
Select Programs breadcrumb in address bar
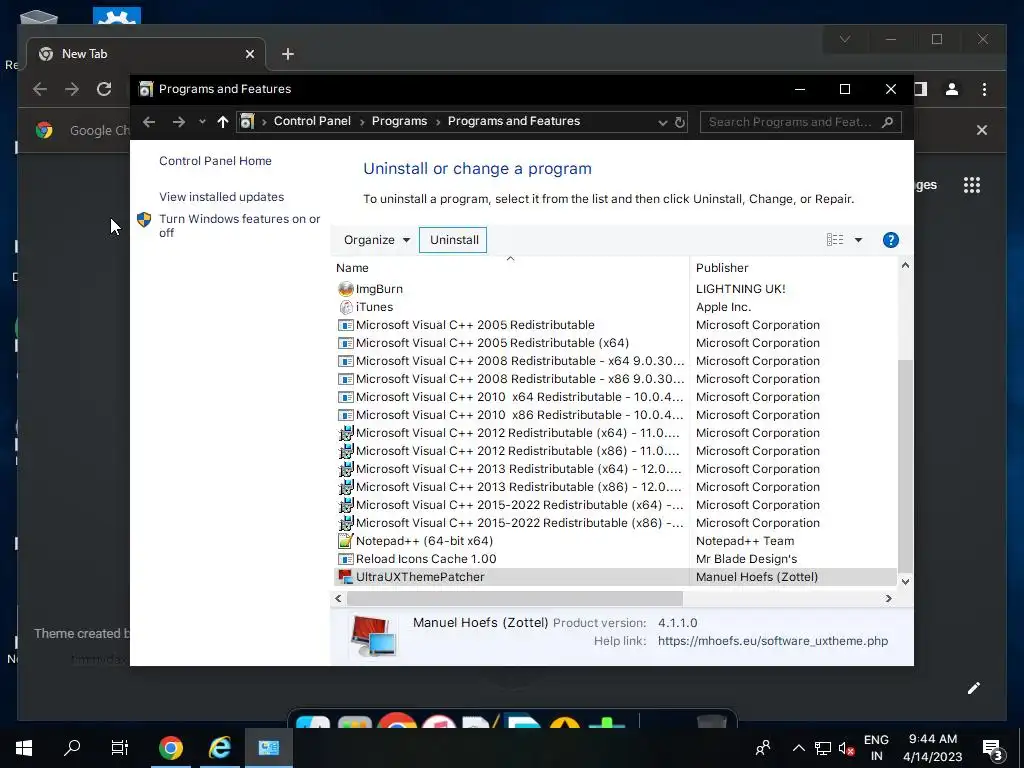(x=399, y=121)
